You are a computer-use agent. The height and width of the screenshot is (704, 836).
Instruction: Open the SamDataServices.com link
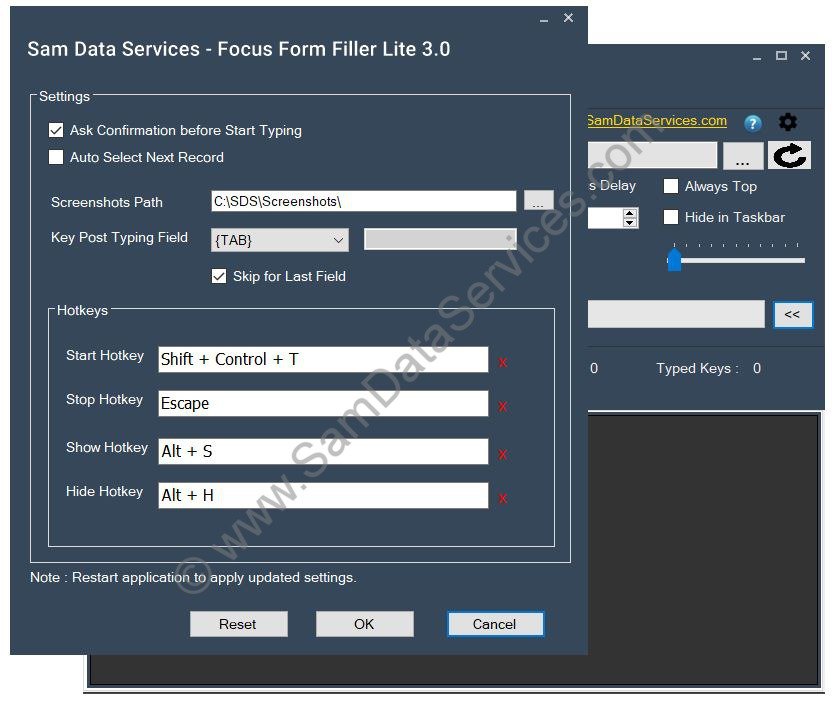click(657, 121)
